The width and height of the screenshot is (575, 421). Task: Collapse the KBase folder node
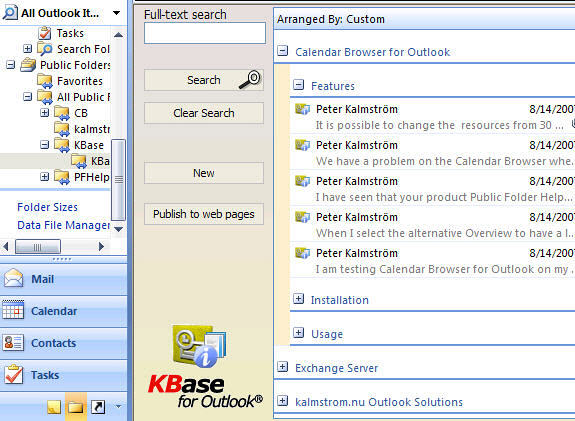click(x=44, y=145)
